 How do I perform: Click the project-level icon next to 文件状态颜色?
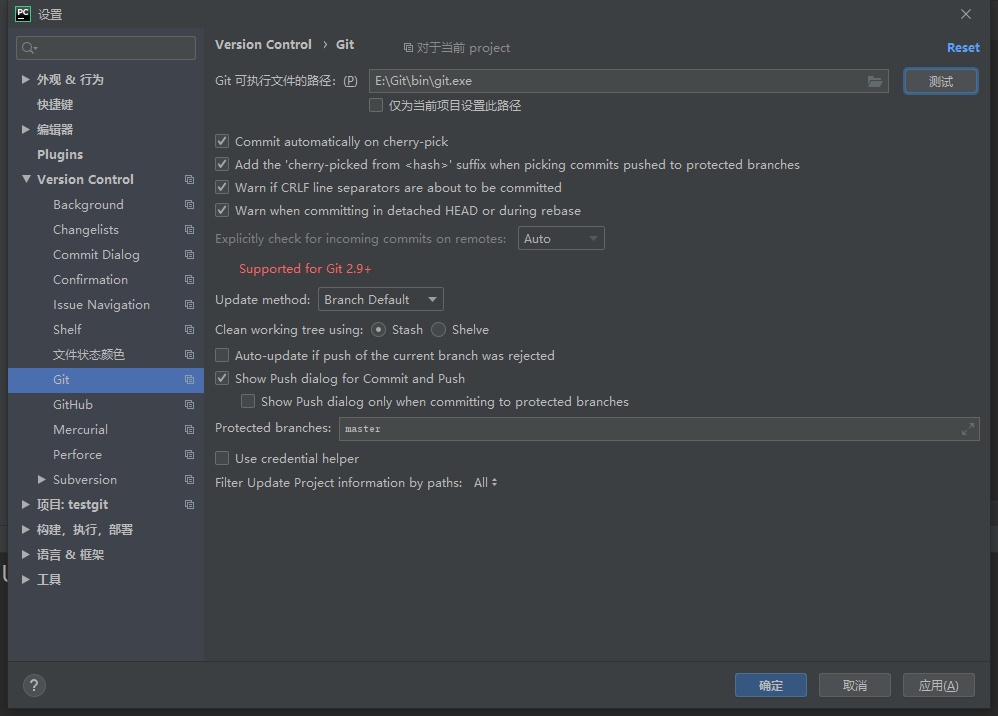pyautogui.click(x=190, y=354)
